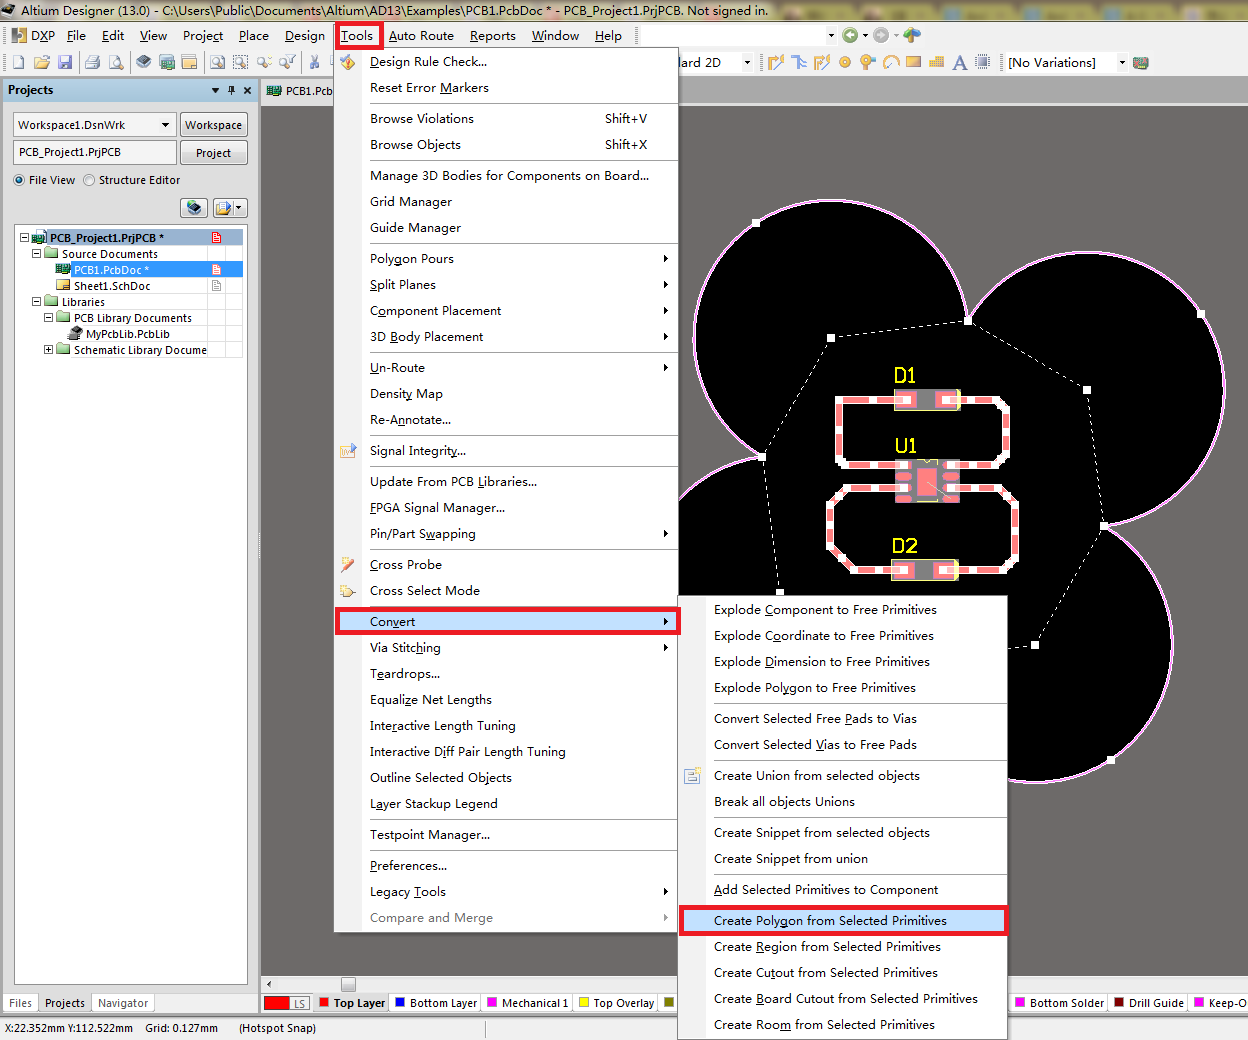This screenshot has height=1040, width=1248.
Task: Click the U1 component on the board
Action: 927,482
